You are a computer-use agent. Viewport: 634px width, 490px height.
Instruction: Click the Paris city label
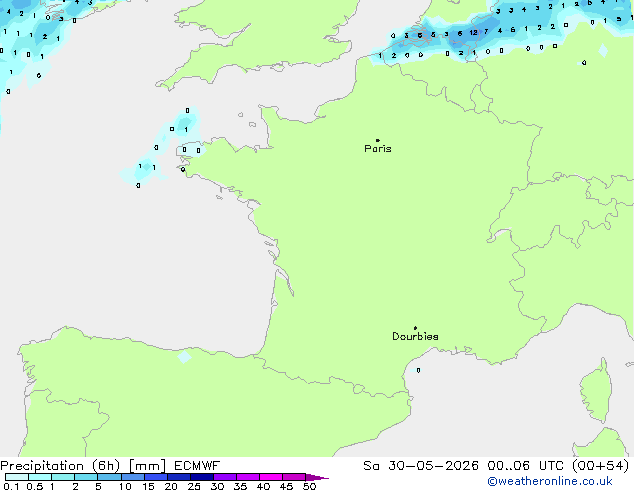tap(378, 149)
